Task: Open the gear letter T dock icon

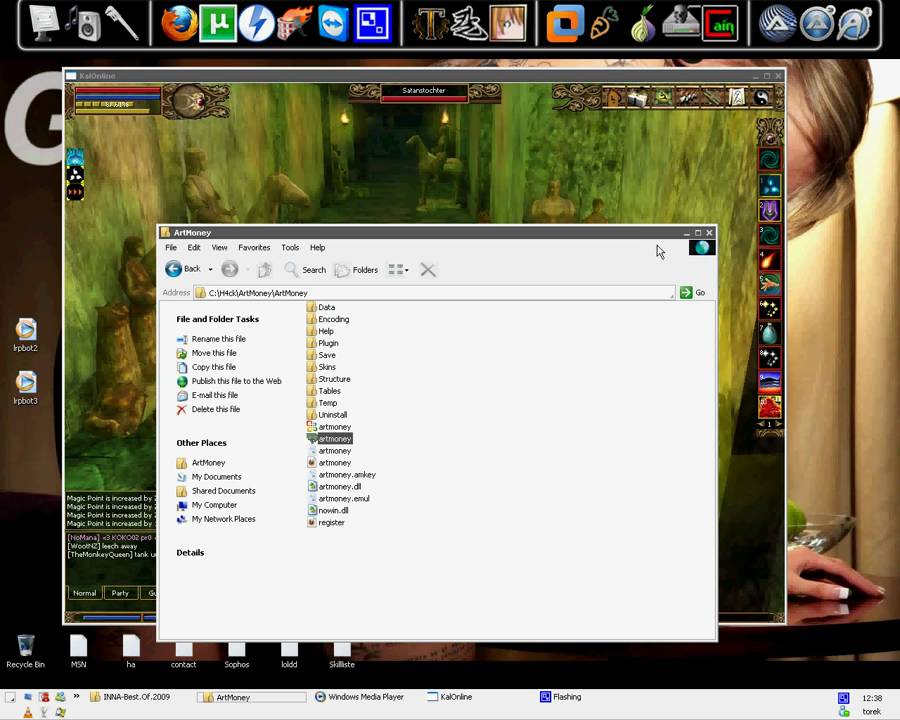Action: point(430,24)
